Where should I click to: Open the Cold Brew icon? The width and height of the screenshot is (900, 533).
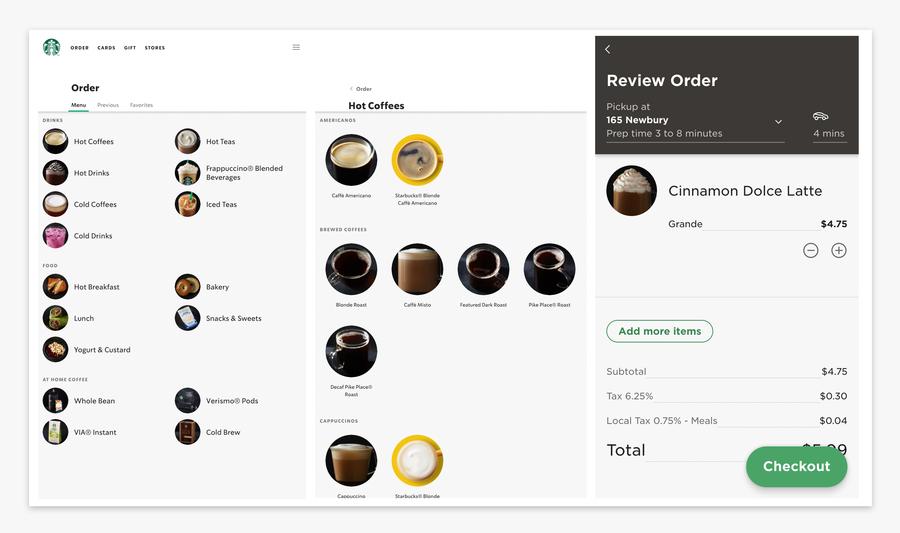187,432
